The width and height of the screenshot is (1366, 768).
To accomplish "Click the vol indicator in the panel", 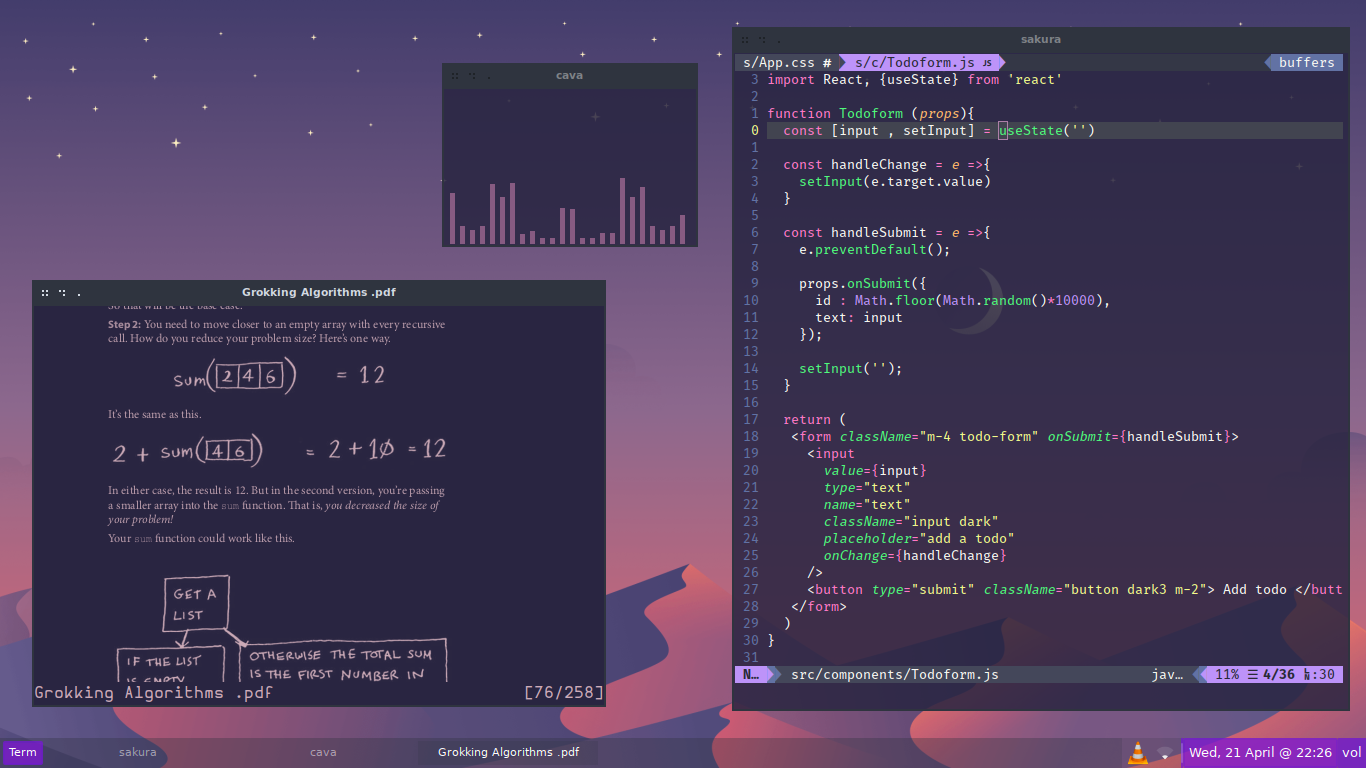I will (x=1351, y=753).
